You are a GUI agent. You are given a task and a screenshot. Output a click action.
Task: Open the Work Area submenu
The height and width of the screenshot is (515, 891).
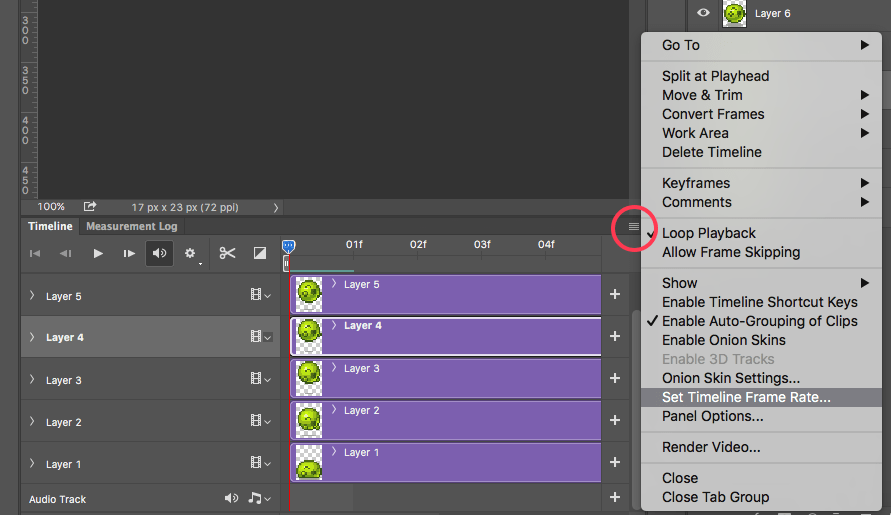point(761,133)
